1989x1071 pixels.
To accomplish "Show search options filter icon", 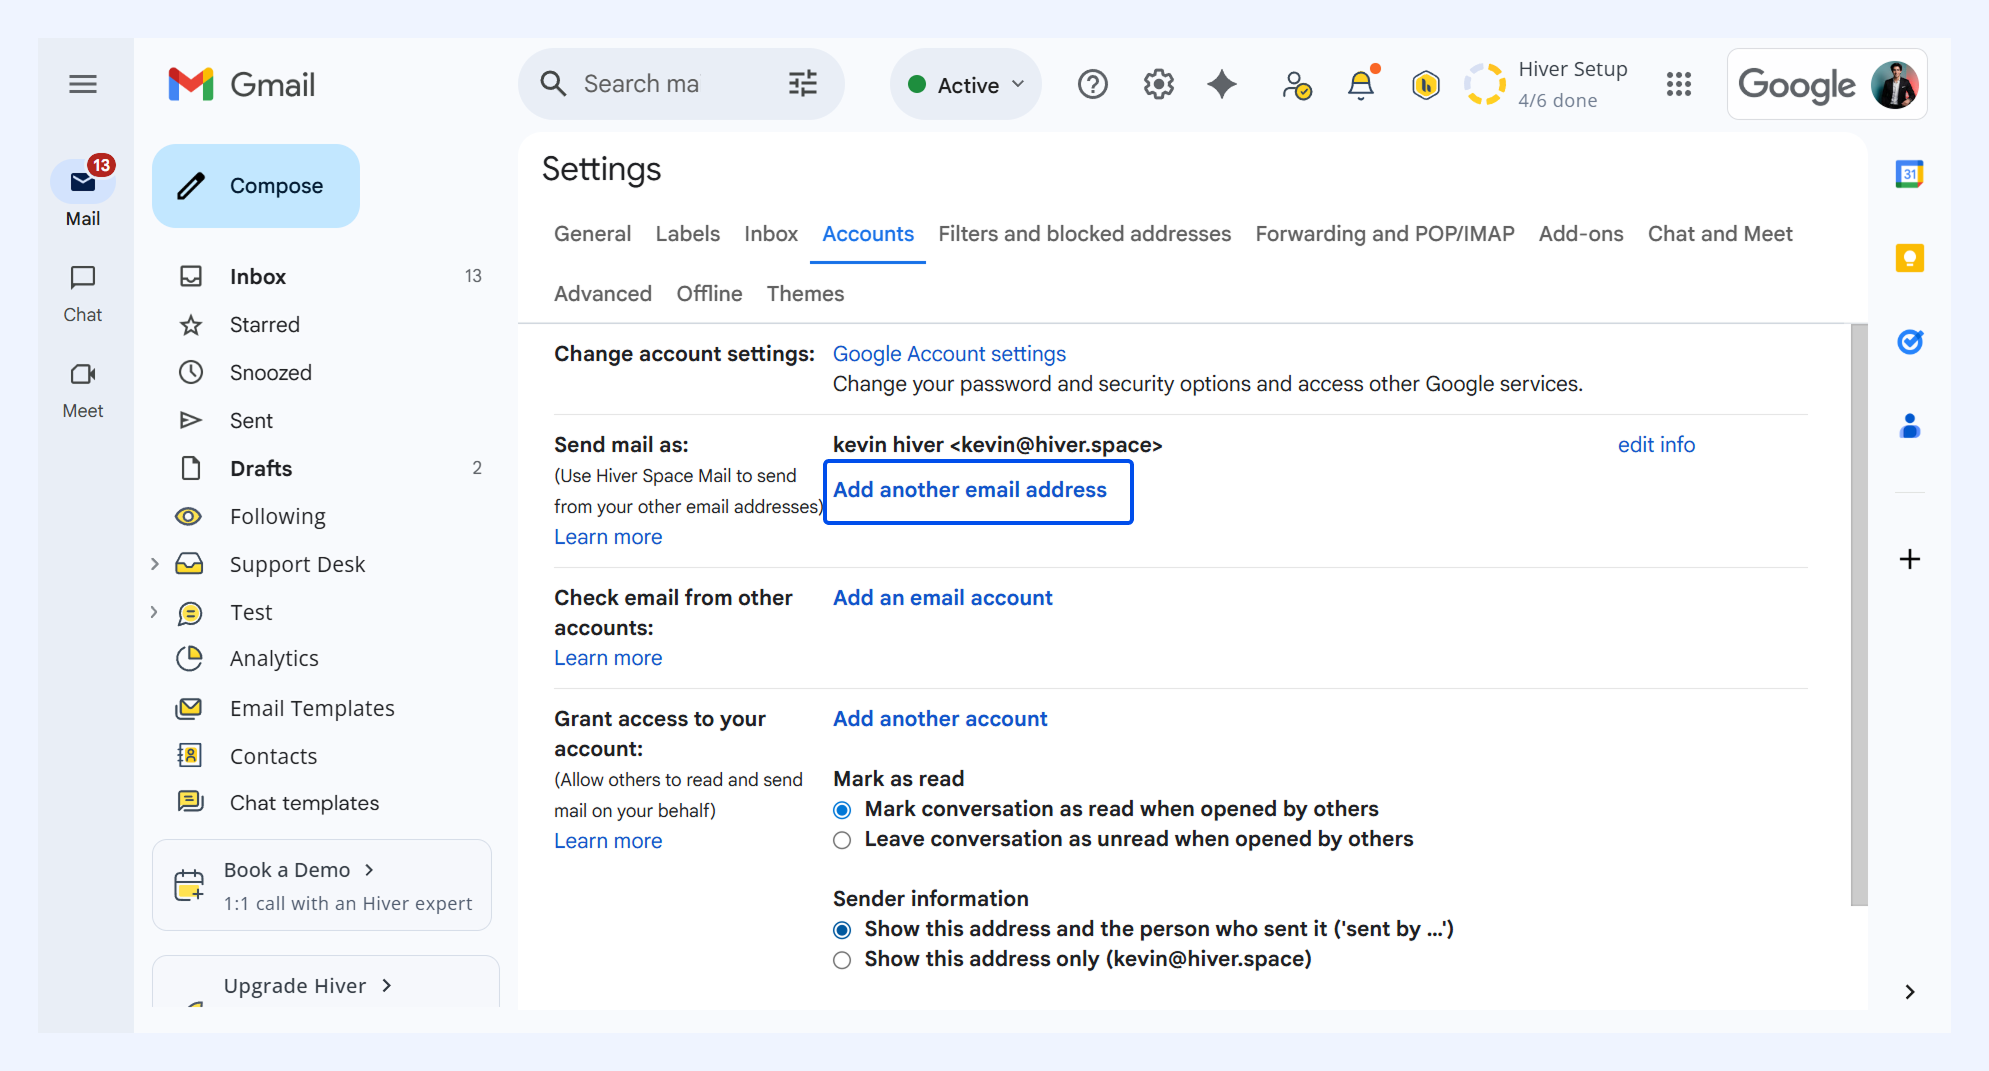I will pyautogui.click(x=803, y=83).
